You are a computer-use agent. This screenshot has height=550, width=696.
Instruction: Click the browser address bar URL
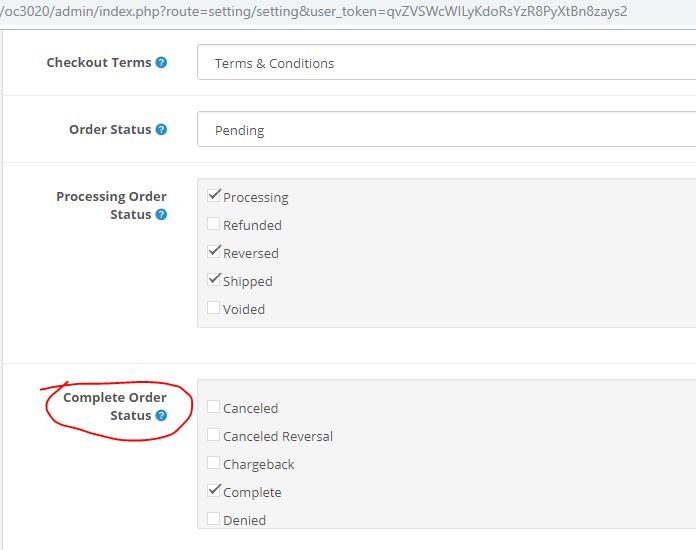tap(313, 11)
